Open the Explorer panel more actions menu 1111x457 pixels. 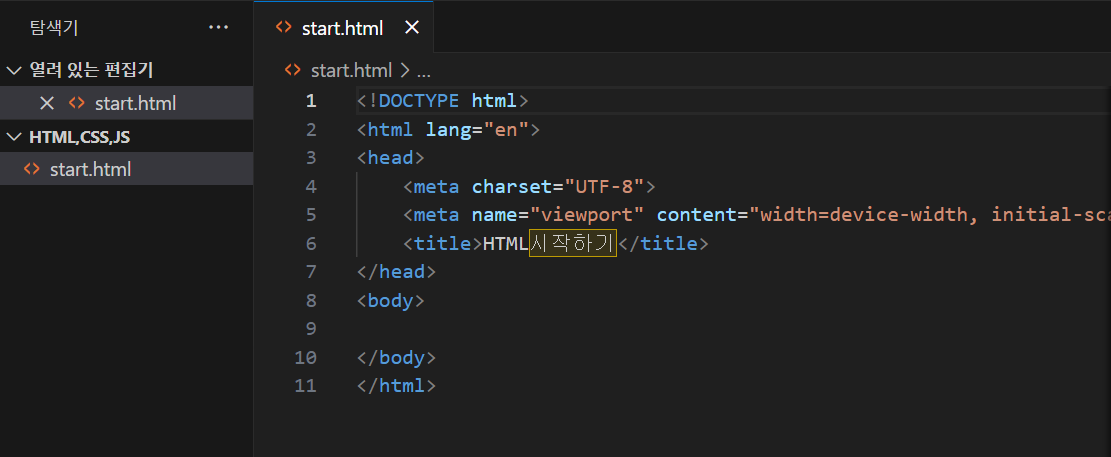tap(219, 28)
